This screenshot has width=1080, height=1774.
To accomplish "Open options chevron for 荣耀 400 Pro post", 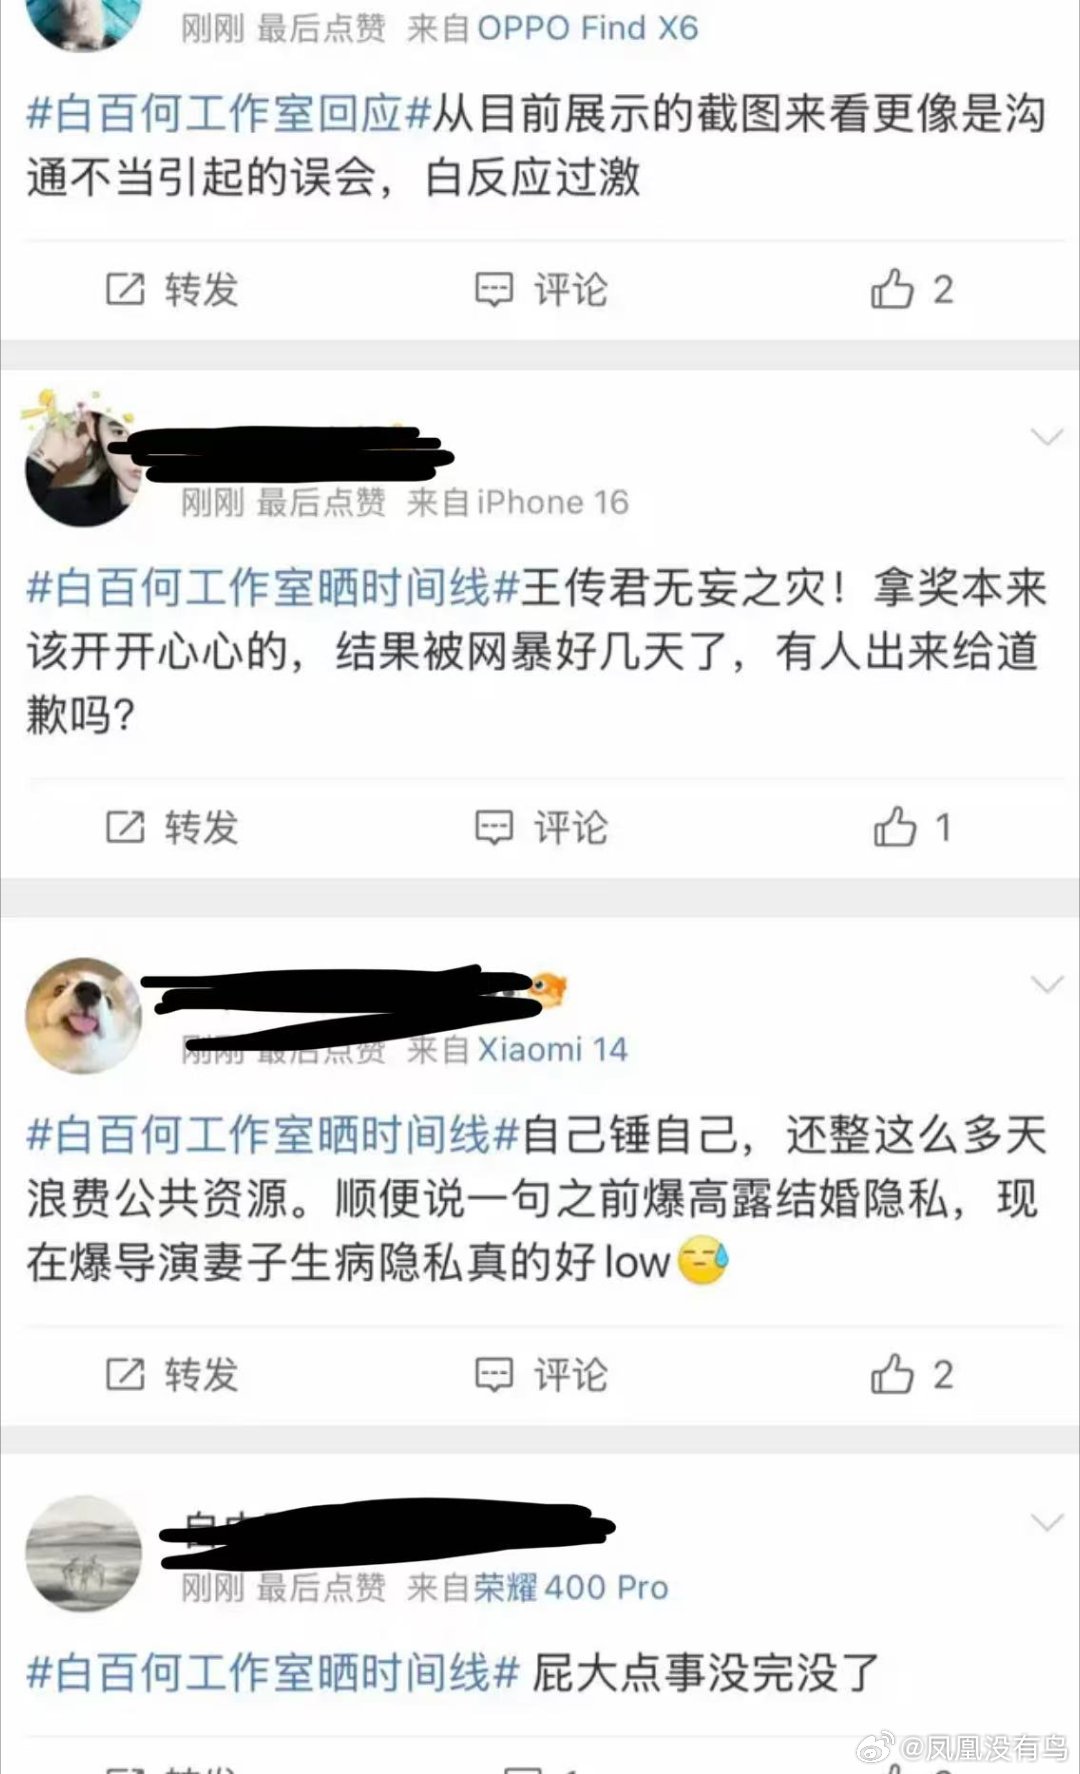I will (1046, 1523).
